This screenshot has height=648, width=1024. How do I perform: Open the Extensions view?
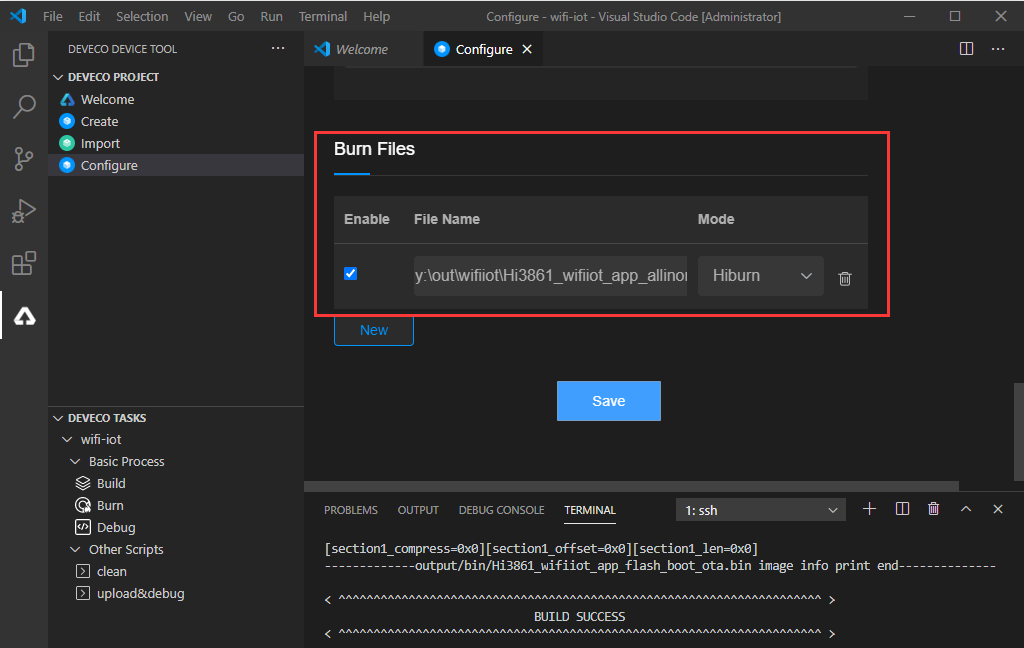pyautogui.click(x=24, y=263)
